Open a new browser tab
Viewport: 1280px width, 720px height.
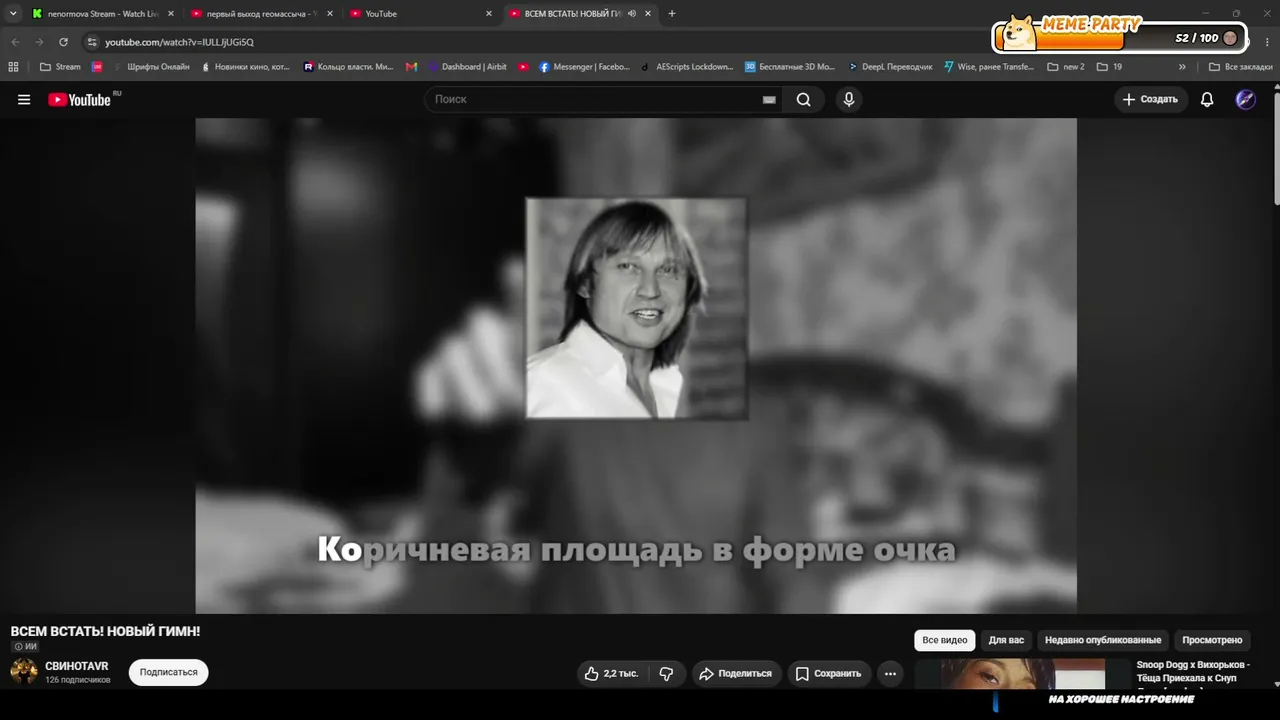[x=672, y=14]
